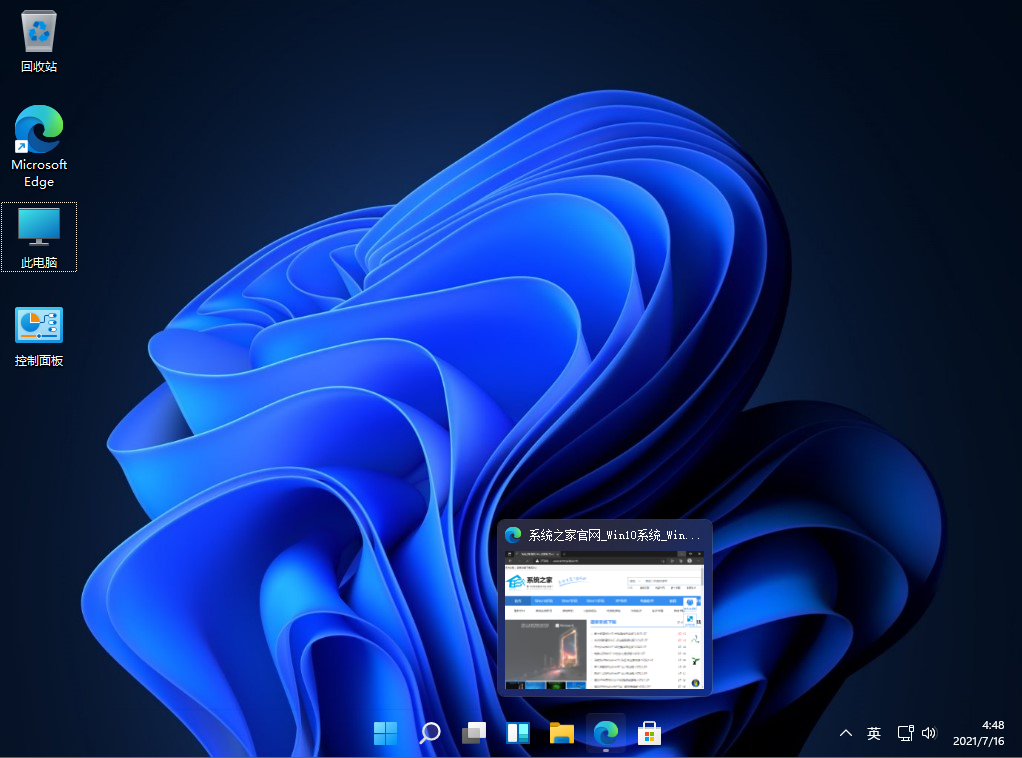
Task: Click the network icon in the system tray
Action: tap(905, 733)
